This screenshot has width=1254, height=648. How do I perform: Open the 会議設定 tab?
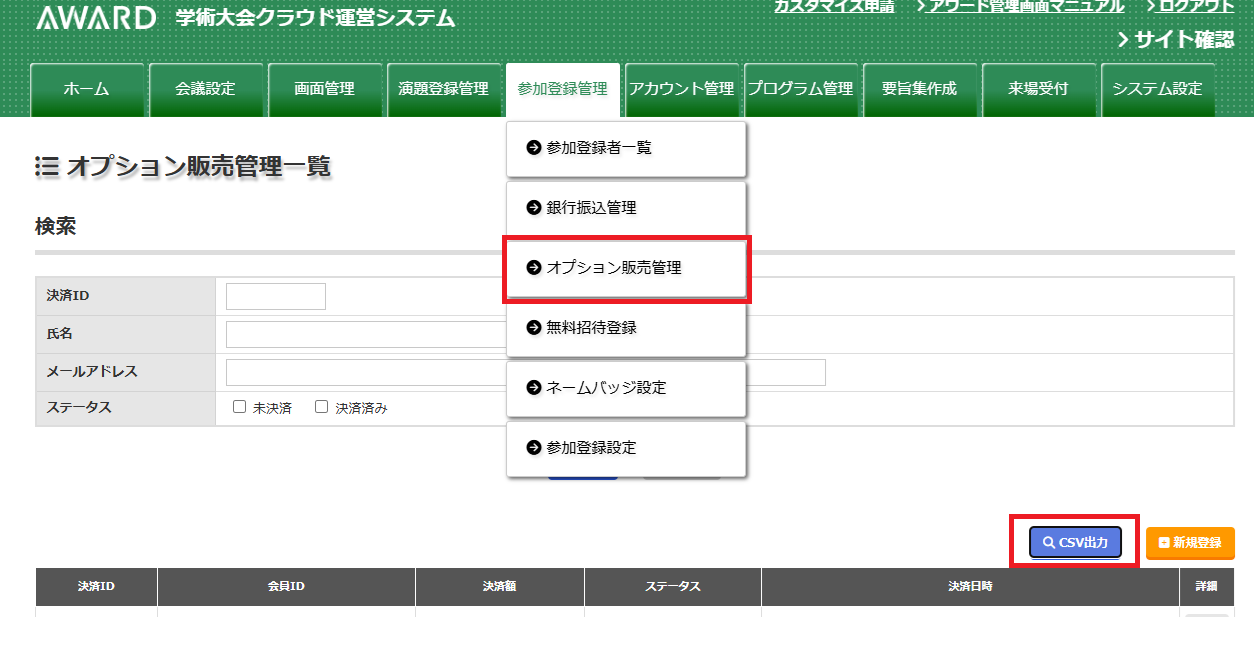pos(206,89)
